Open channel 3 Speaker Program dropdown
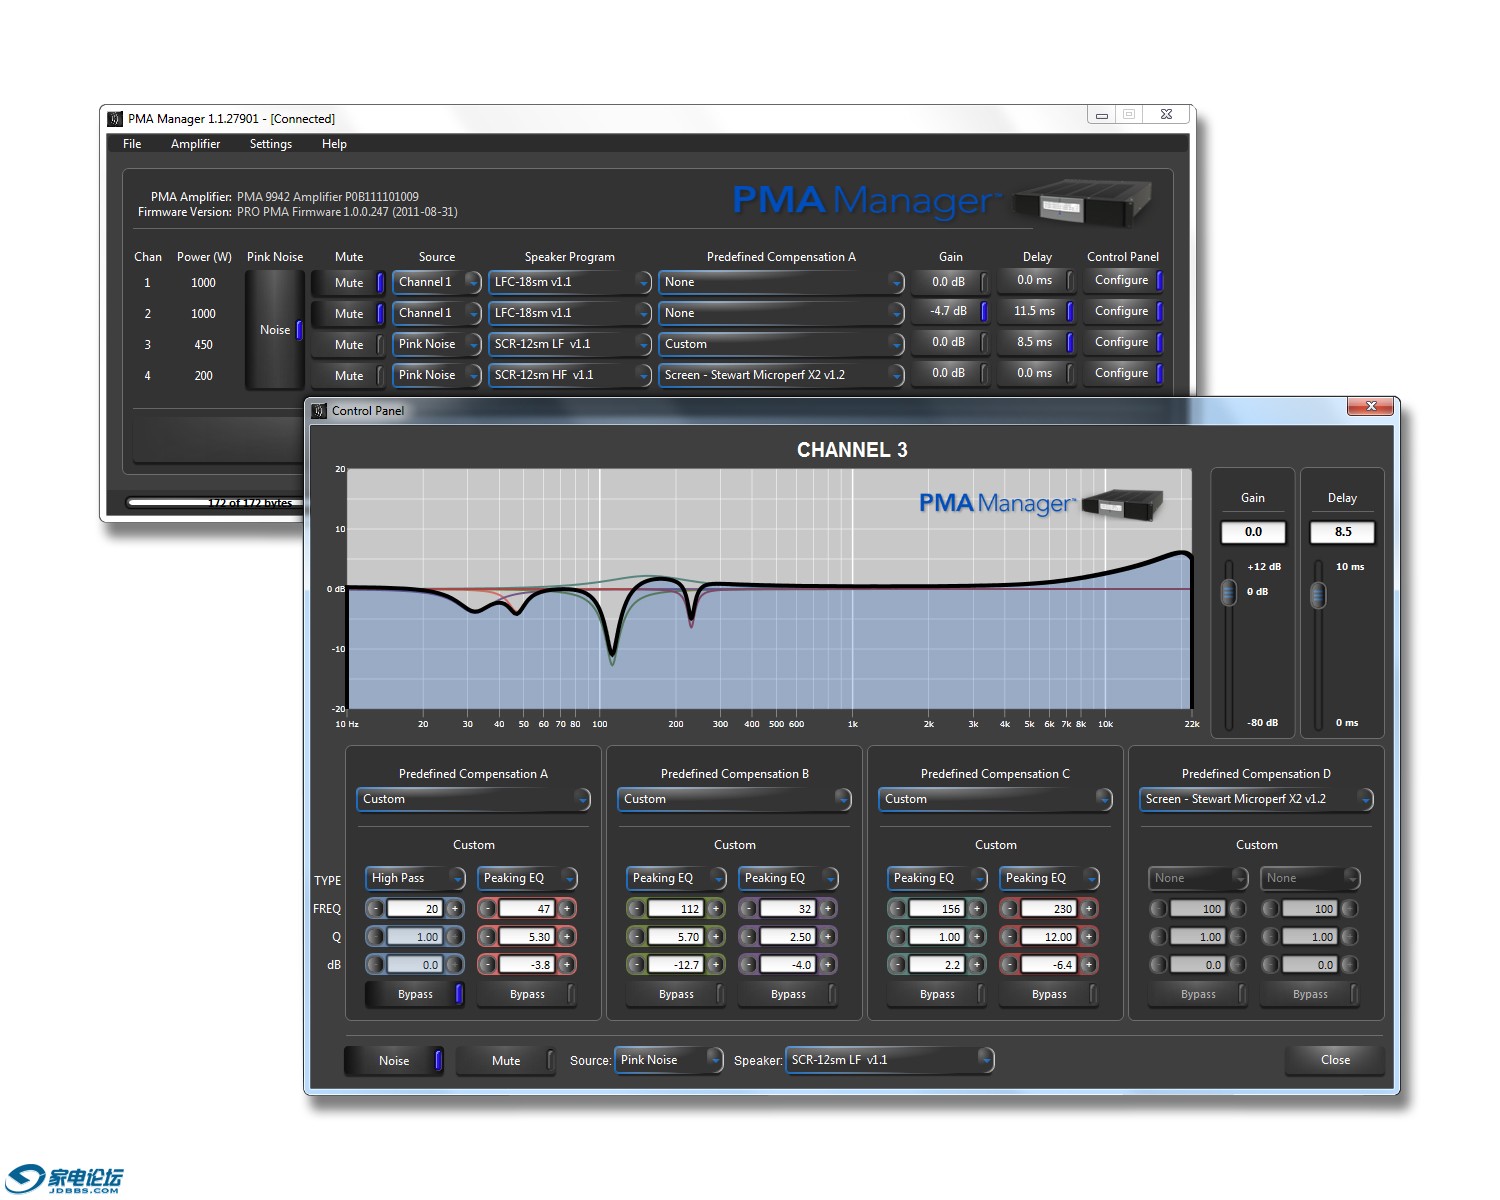The image size is (1500, 1200). tap(570, 344)
